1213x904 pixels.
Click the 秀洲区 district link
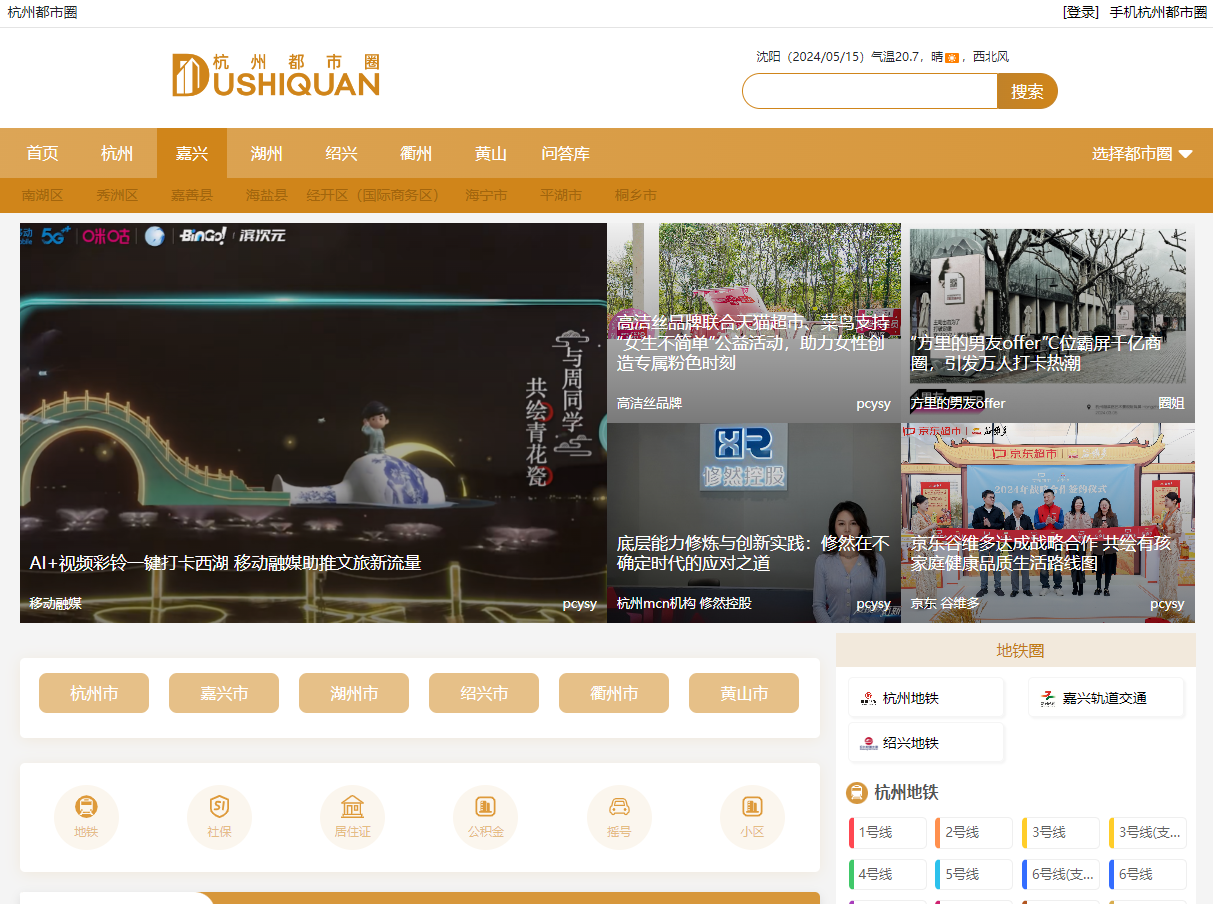(117, 196)
